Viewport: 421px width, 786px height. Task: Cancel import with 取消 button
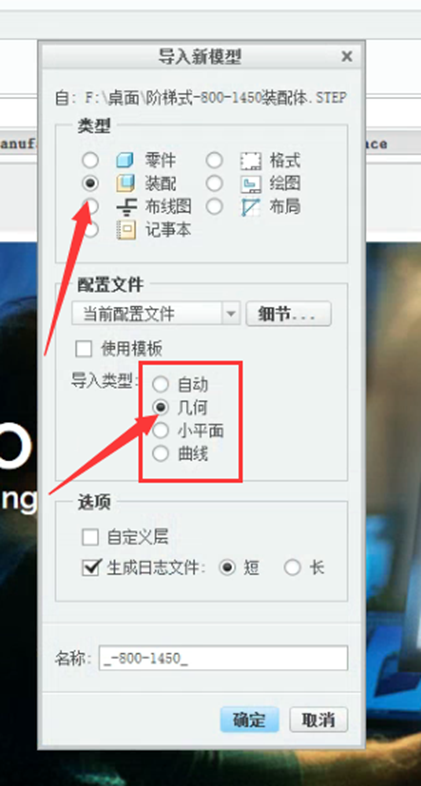click(318, 720)
